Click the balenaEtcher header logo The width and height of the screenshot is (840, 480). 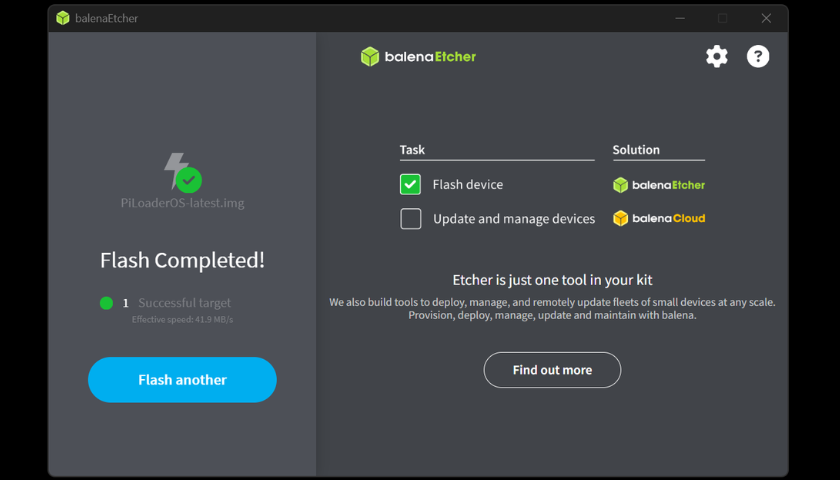(418, 57)
